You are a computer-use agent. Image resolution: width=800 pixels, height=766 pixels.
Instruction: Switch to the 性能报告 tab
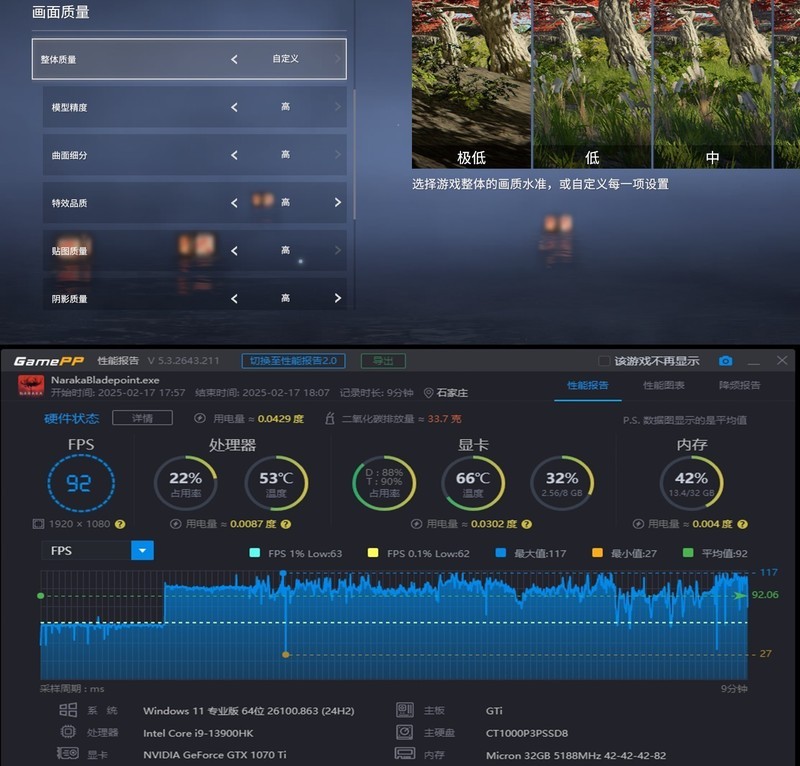point(588,385)
